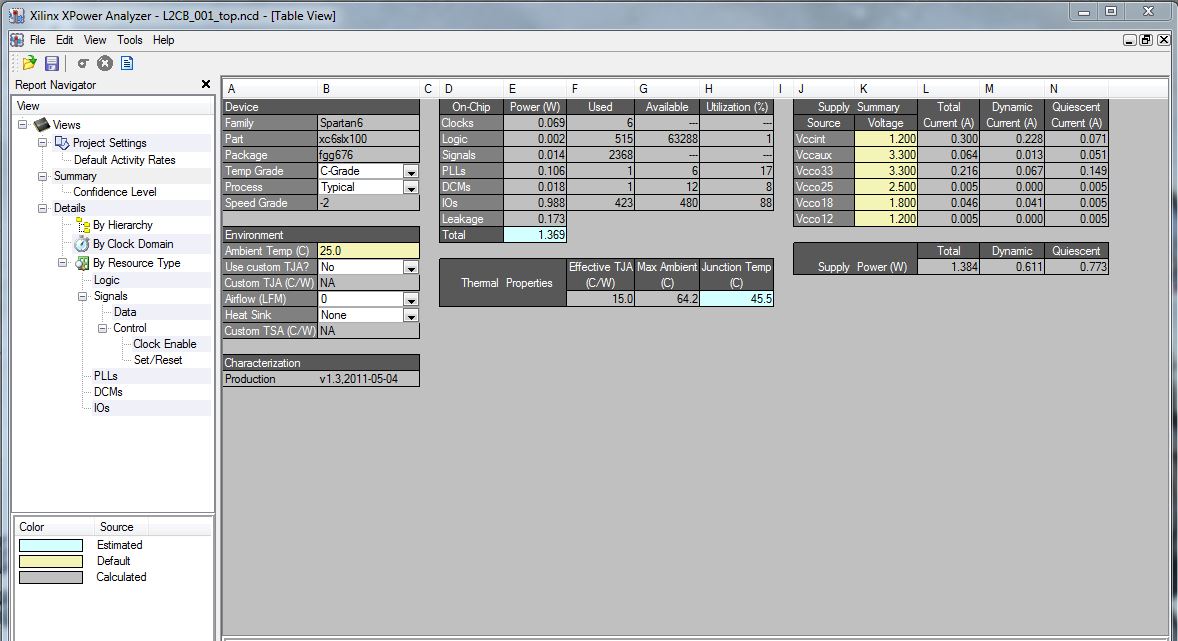The image size is (1178, 641).
Task: Collapse the Signals node
Action: [x=83, y=296]
